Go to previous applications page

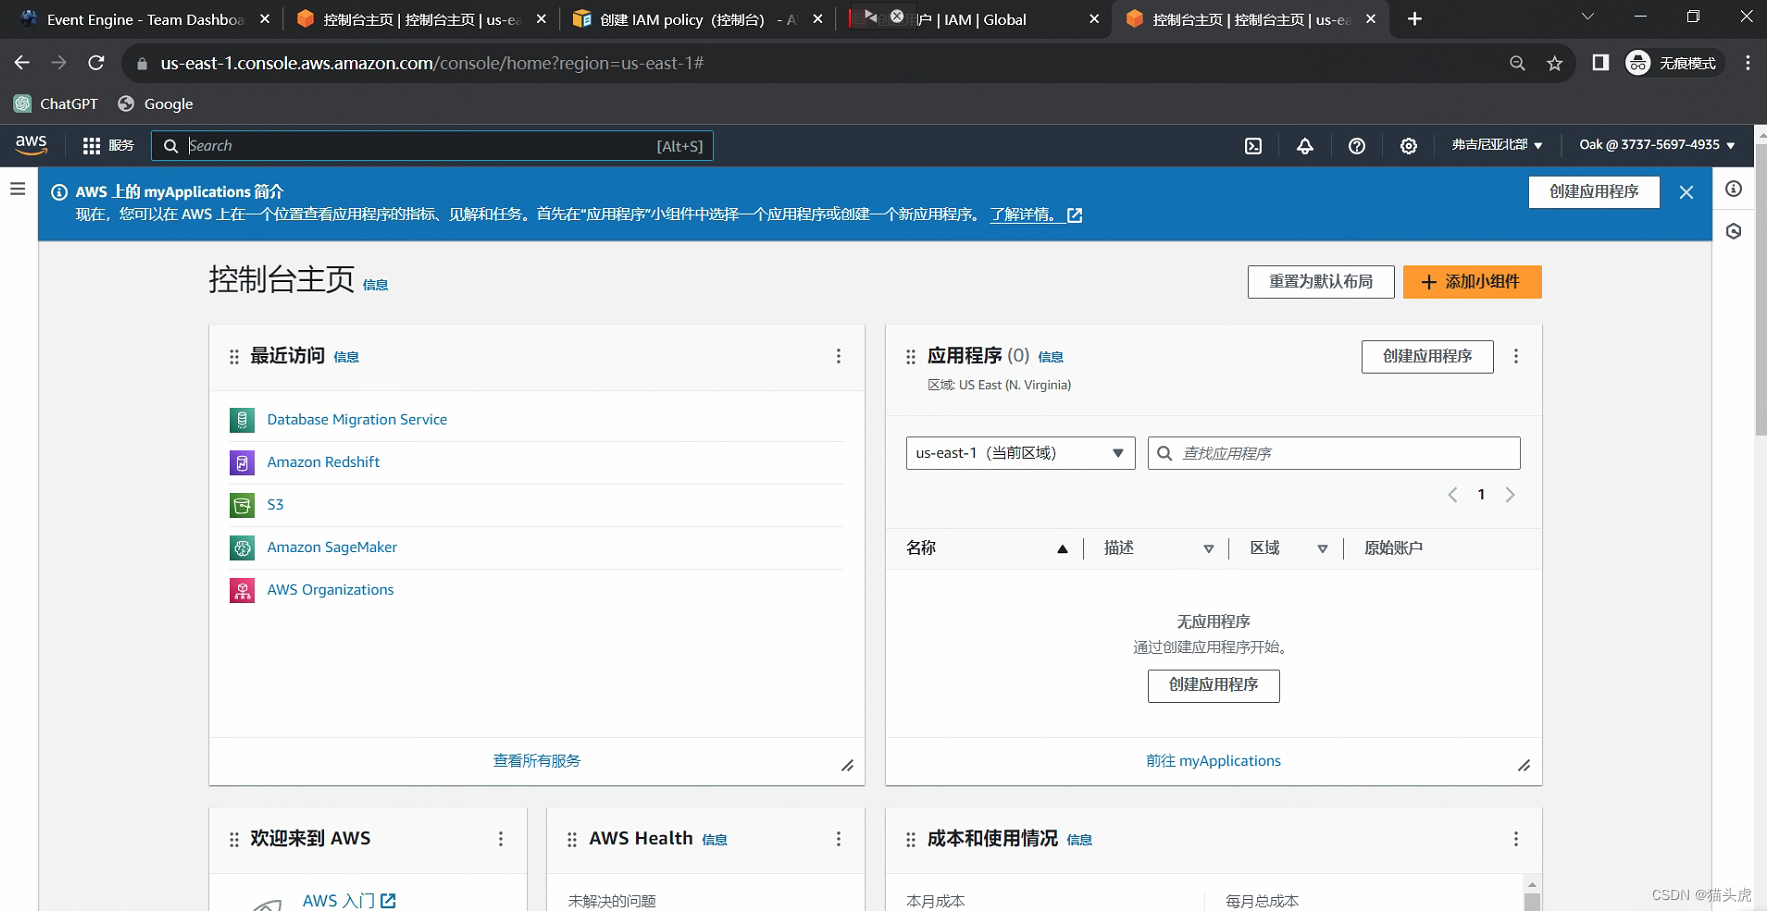[x=1453, y=495]
